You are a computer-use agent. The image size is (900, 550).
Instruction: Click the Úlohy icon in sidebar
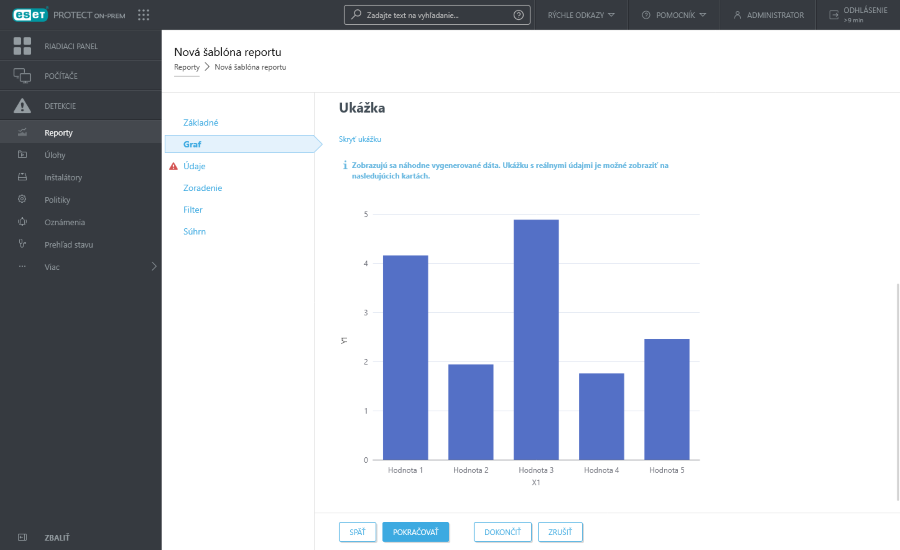pos(22,155)
